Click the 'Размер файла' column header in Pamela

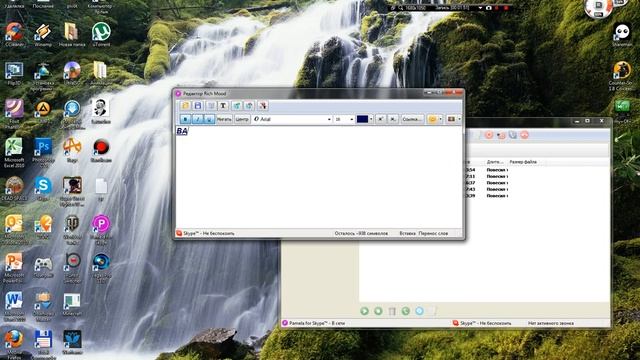523,162
